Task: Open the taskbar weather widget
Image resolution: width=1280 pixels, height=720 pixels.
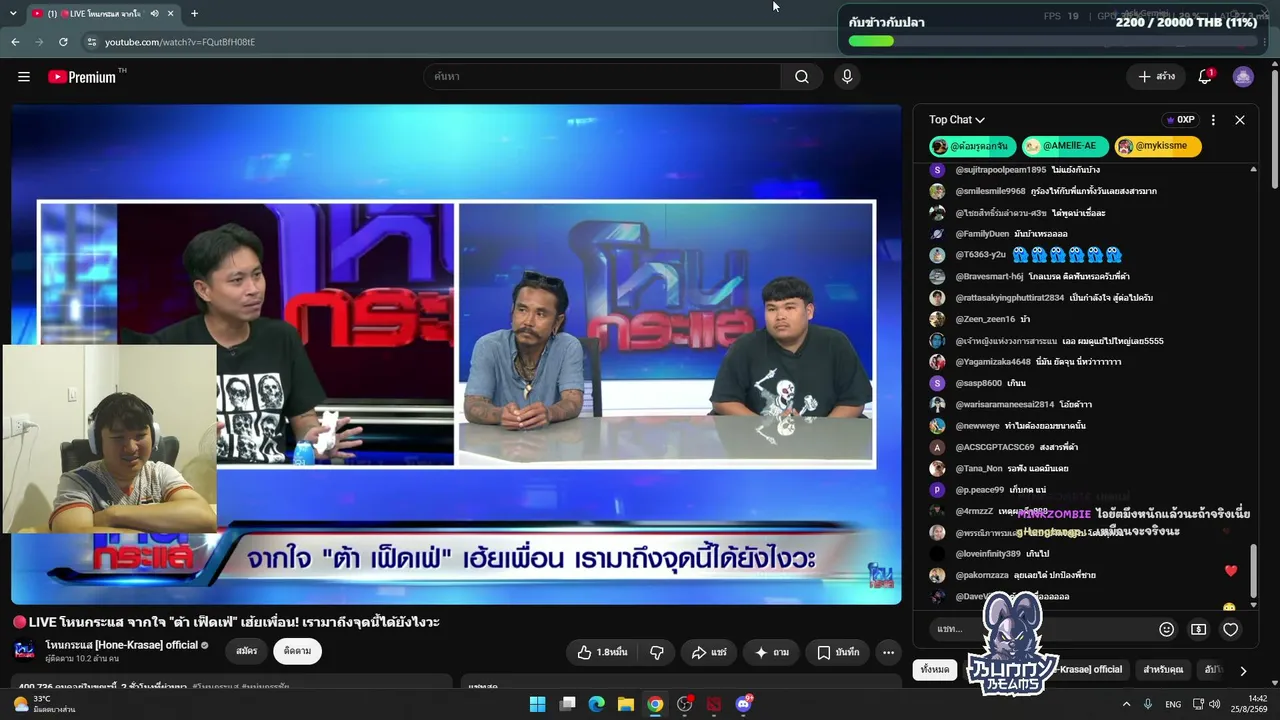Action: pos(45,704)
